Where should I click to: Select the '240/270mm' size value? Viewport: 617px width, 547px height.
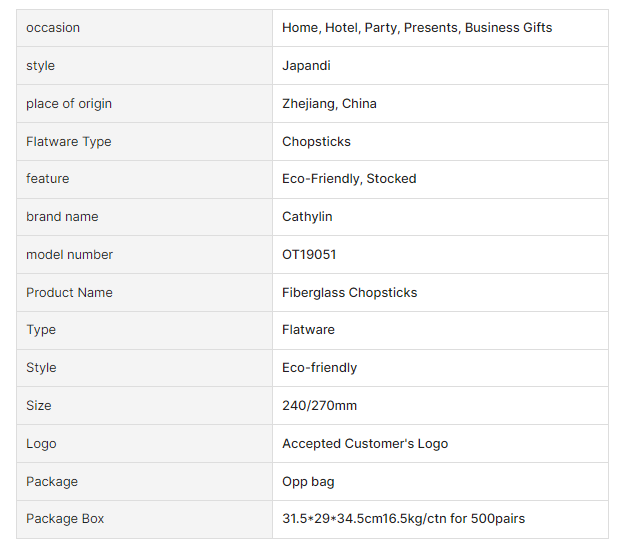tap(319, 406)
